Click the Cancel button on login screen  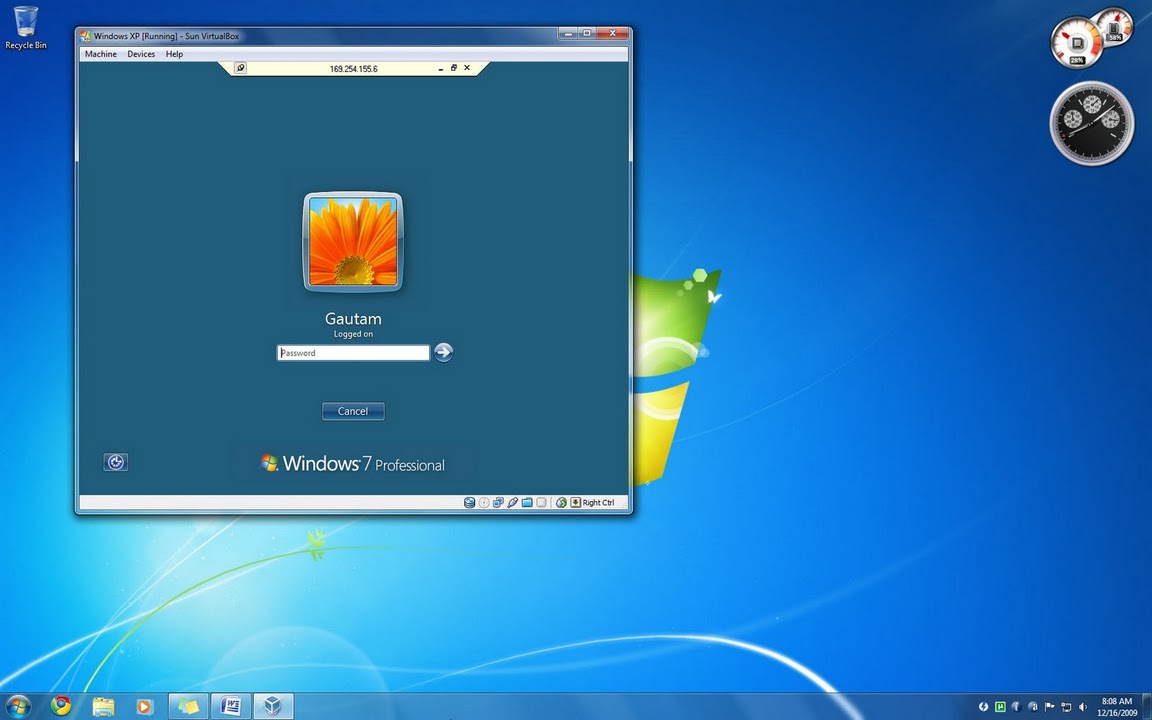pos(353,411)
